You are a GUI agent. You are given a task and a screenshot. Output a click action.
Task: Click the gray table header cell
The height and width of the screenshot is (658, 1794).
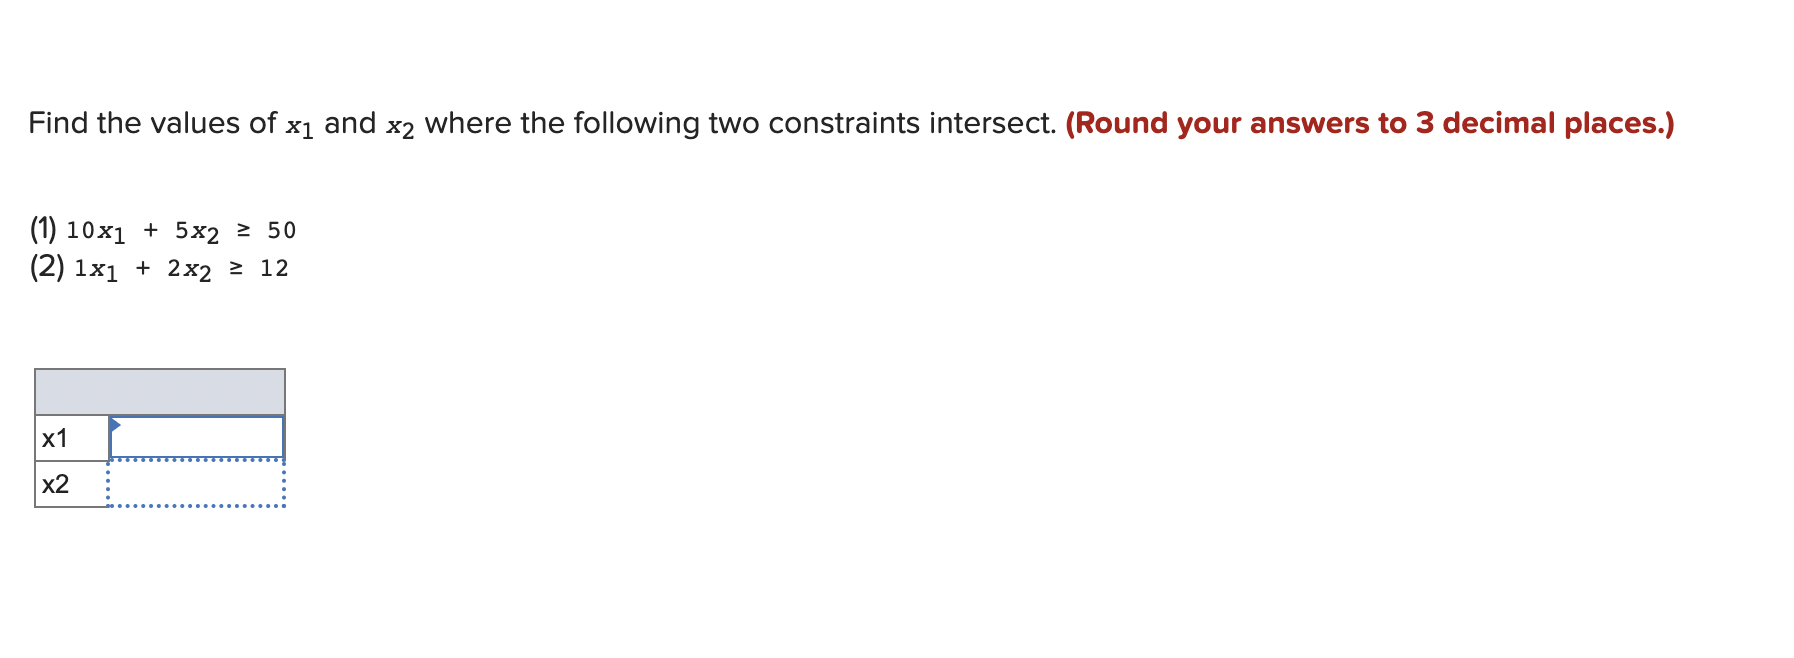[x=160, y=391]
